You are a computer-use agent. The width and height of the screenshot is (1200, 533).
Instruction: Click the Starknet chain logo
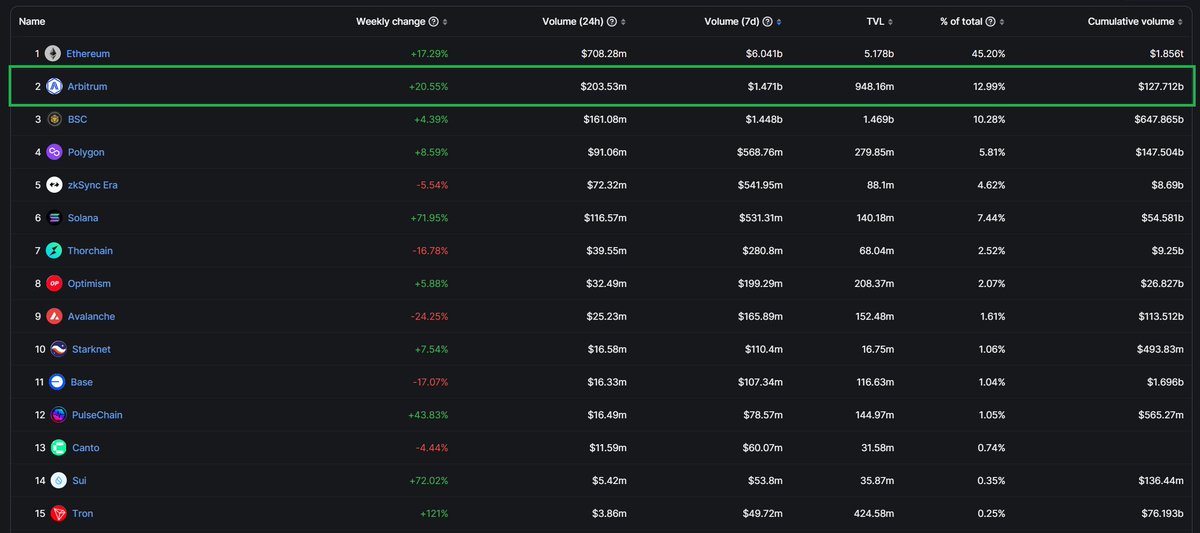[58, 349]
